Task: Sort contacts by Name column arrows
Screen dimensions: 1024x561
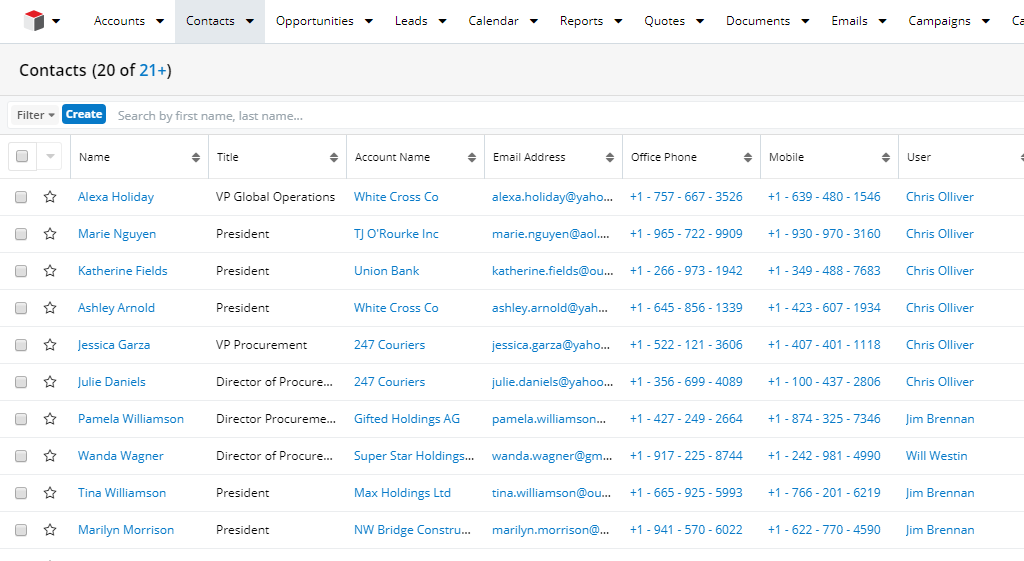Action: [196, 158]
